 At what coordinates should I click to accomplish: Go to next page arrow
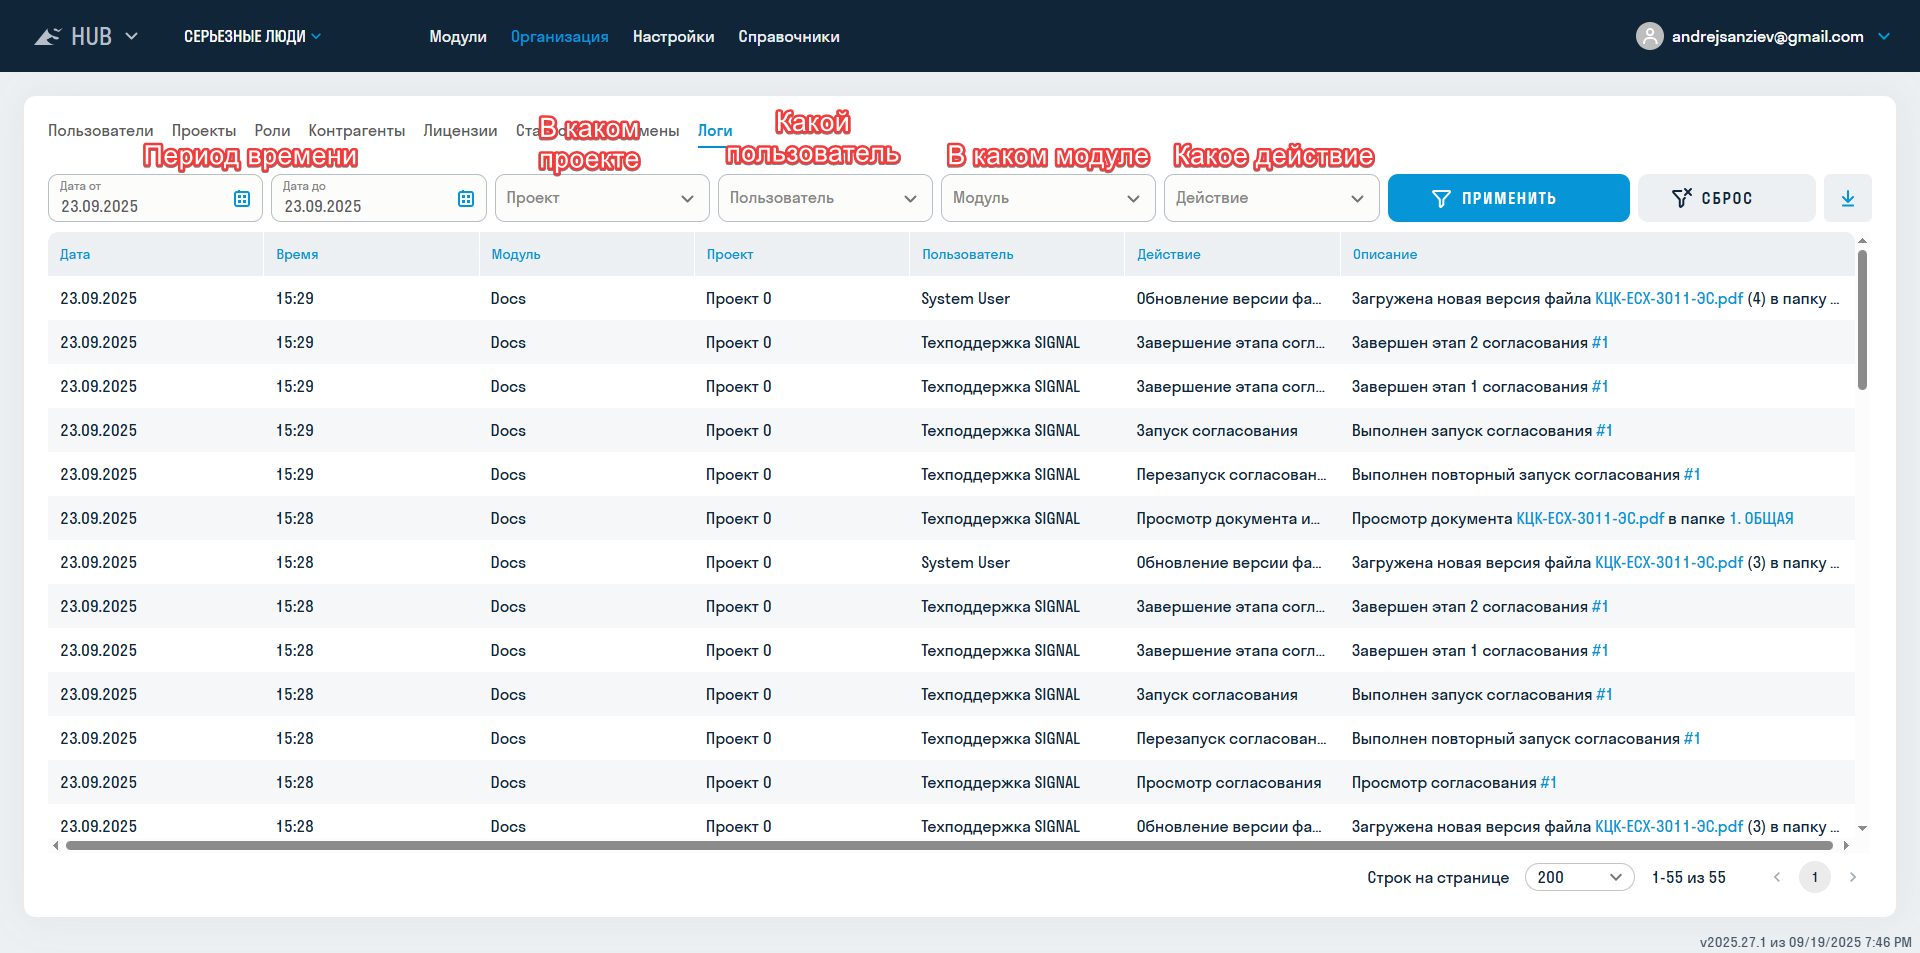pos(1853,877)
